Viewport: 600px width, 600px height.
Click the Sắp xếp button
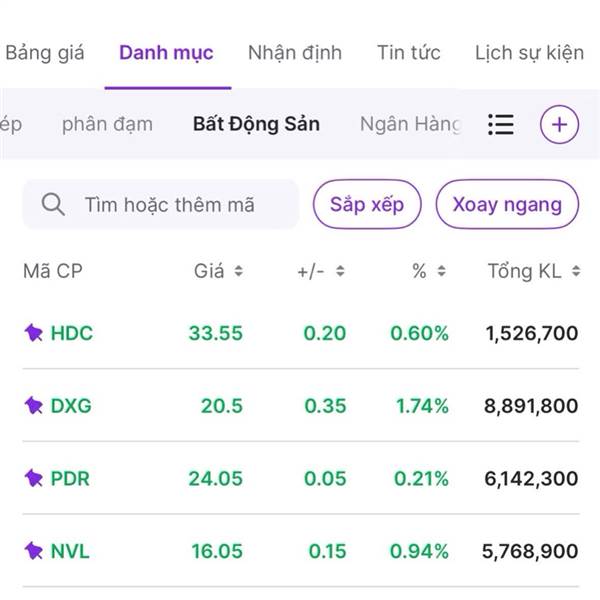(x=367, y=204)
